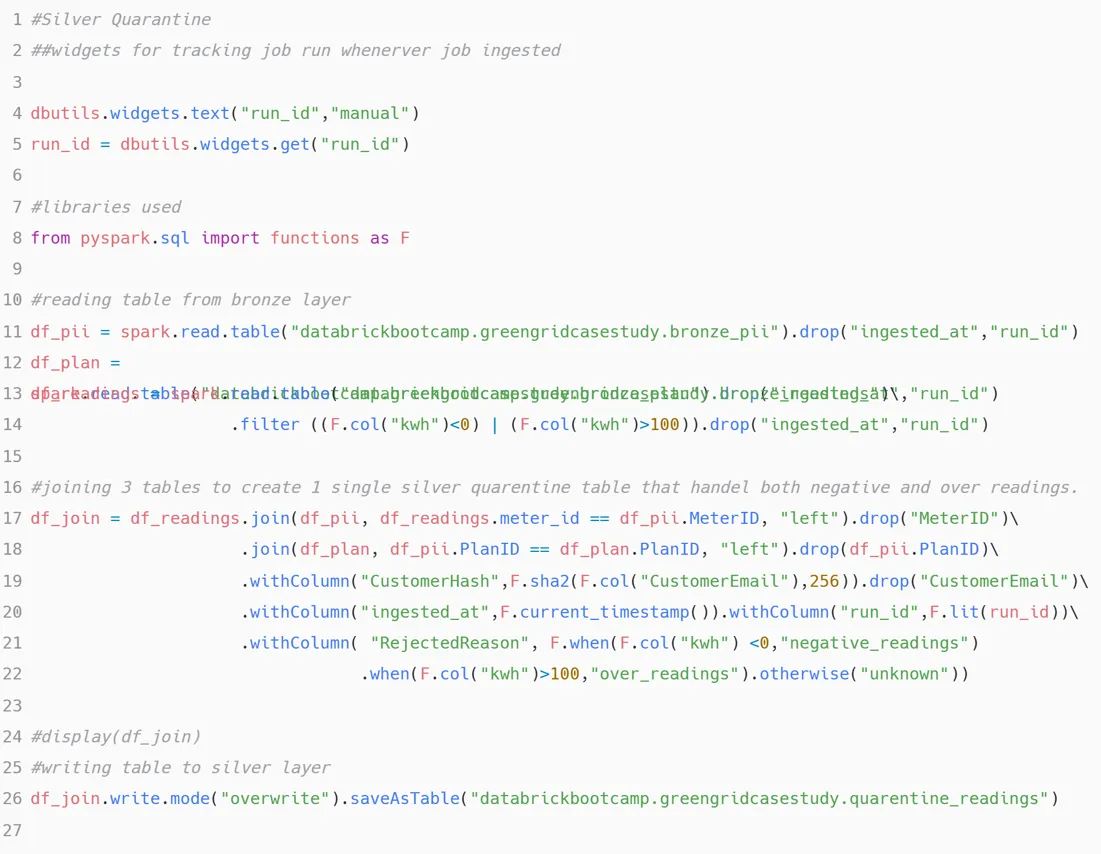Click the '#libraries used' comment
Image resolution: width=1101 pixels, height=854 pixels.
[x=106, y=207]
